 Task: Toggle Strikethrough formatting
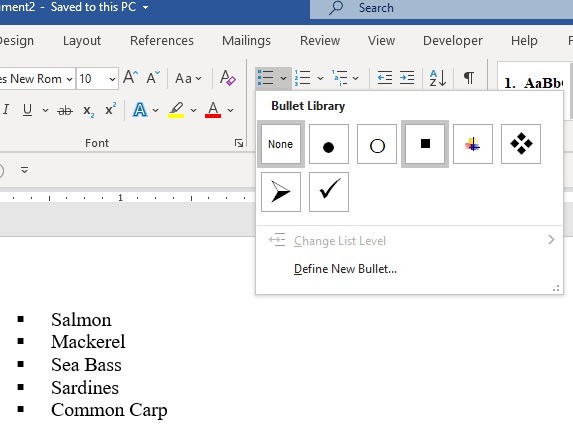click(65, 110)
